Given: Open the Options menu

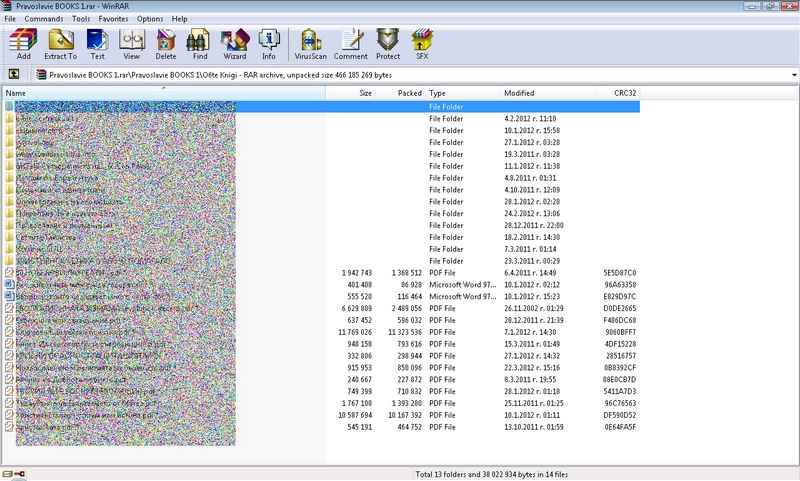Looking at the screenshot, I should coord(150,19).
